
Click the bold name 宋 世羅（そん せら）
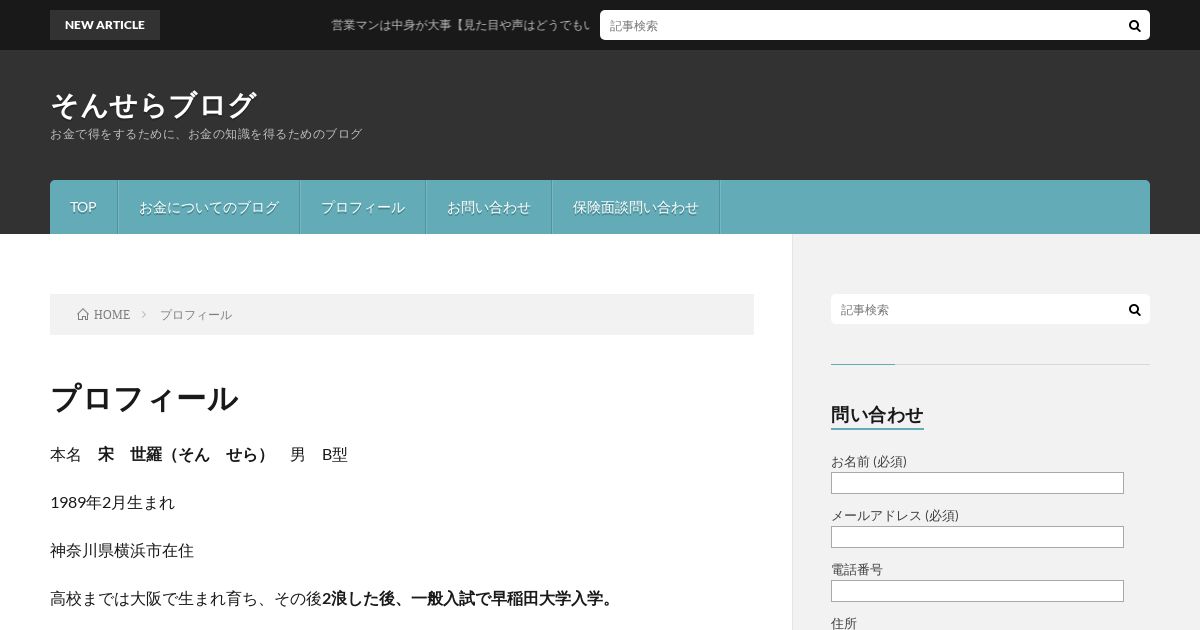coord(186,454)
